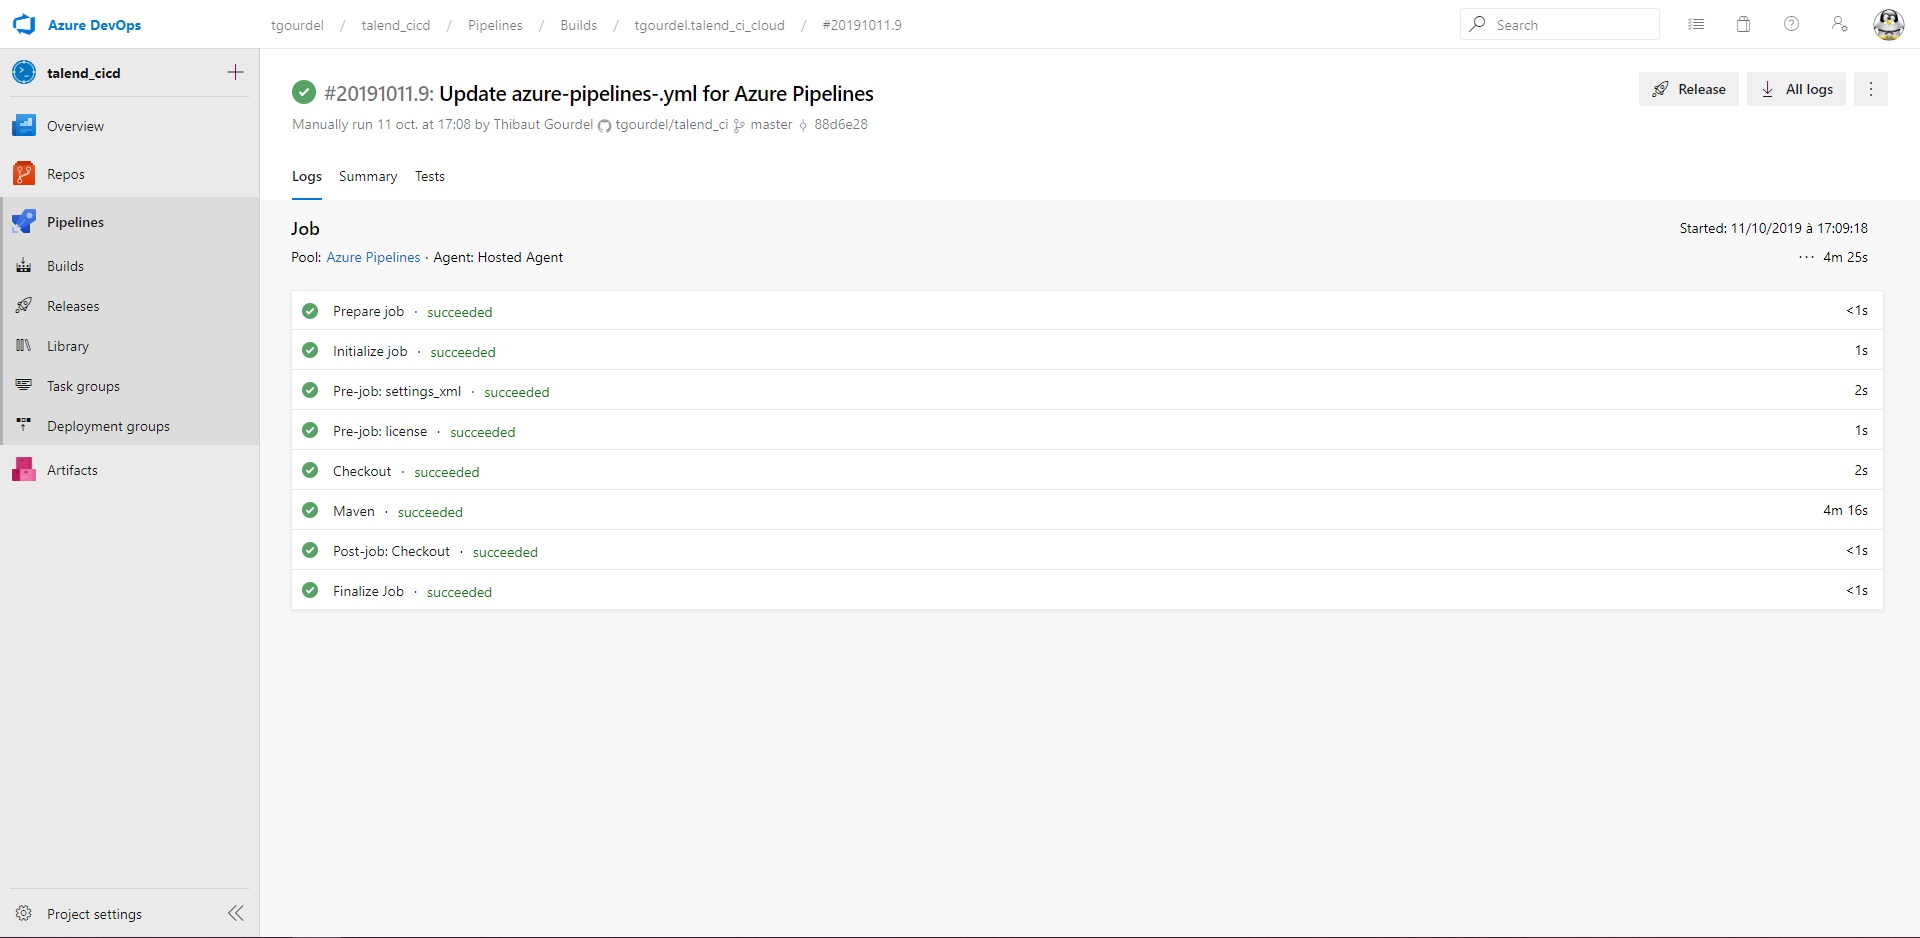This screenshot has width=1920, height=938.
Task: Click the #20191011.9 breadcrumb
Action: [x=862, y=25]
